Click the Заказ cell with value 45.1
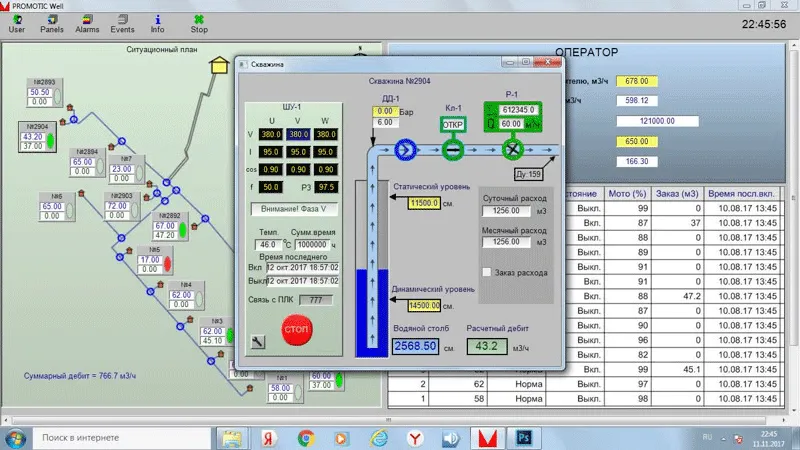800x450 pixels. [677, 369]
